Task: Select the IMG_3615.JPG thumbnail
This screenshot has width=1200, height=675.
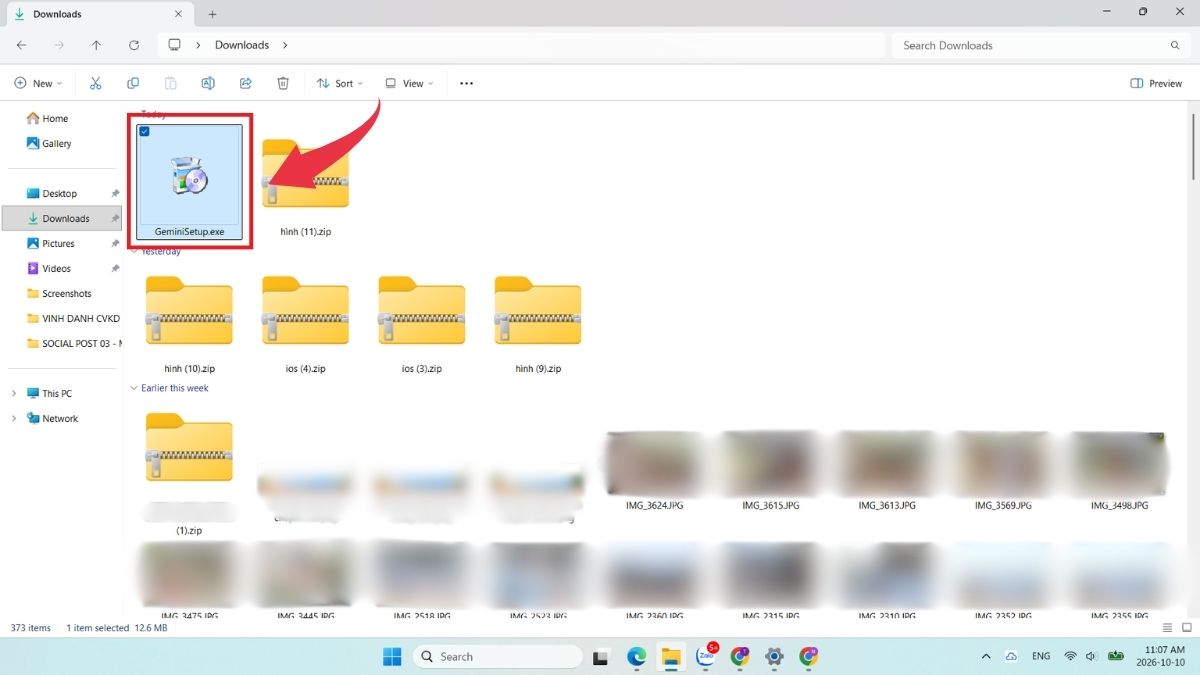Action: tap(771, 463)
